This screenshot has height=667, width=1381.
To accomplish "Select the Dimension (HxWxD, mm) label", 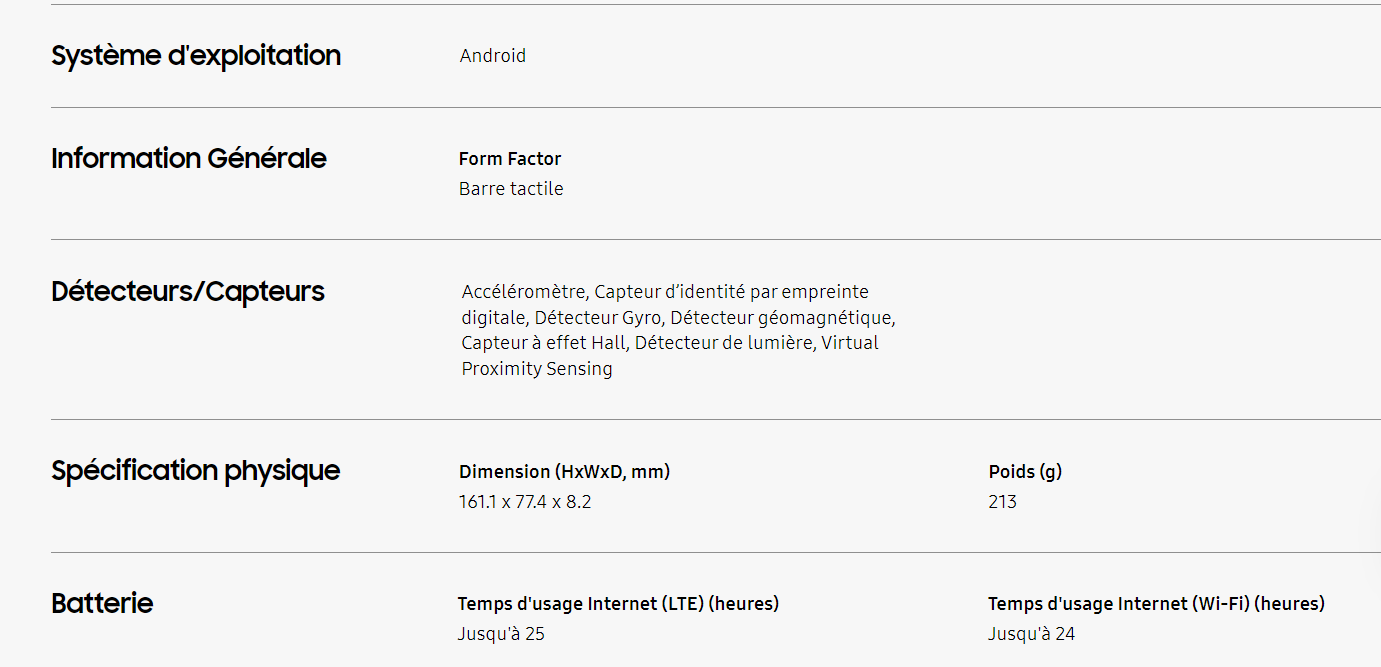I will coord(565,472).
